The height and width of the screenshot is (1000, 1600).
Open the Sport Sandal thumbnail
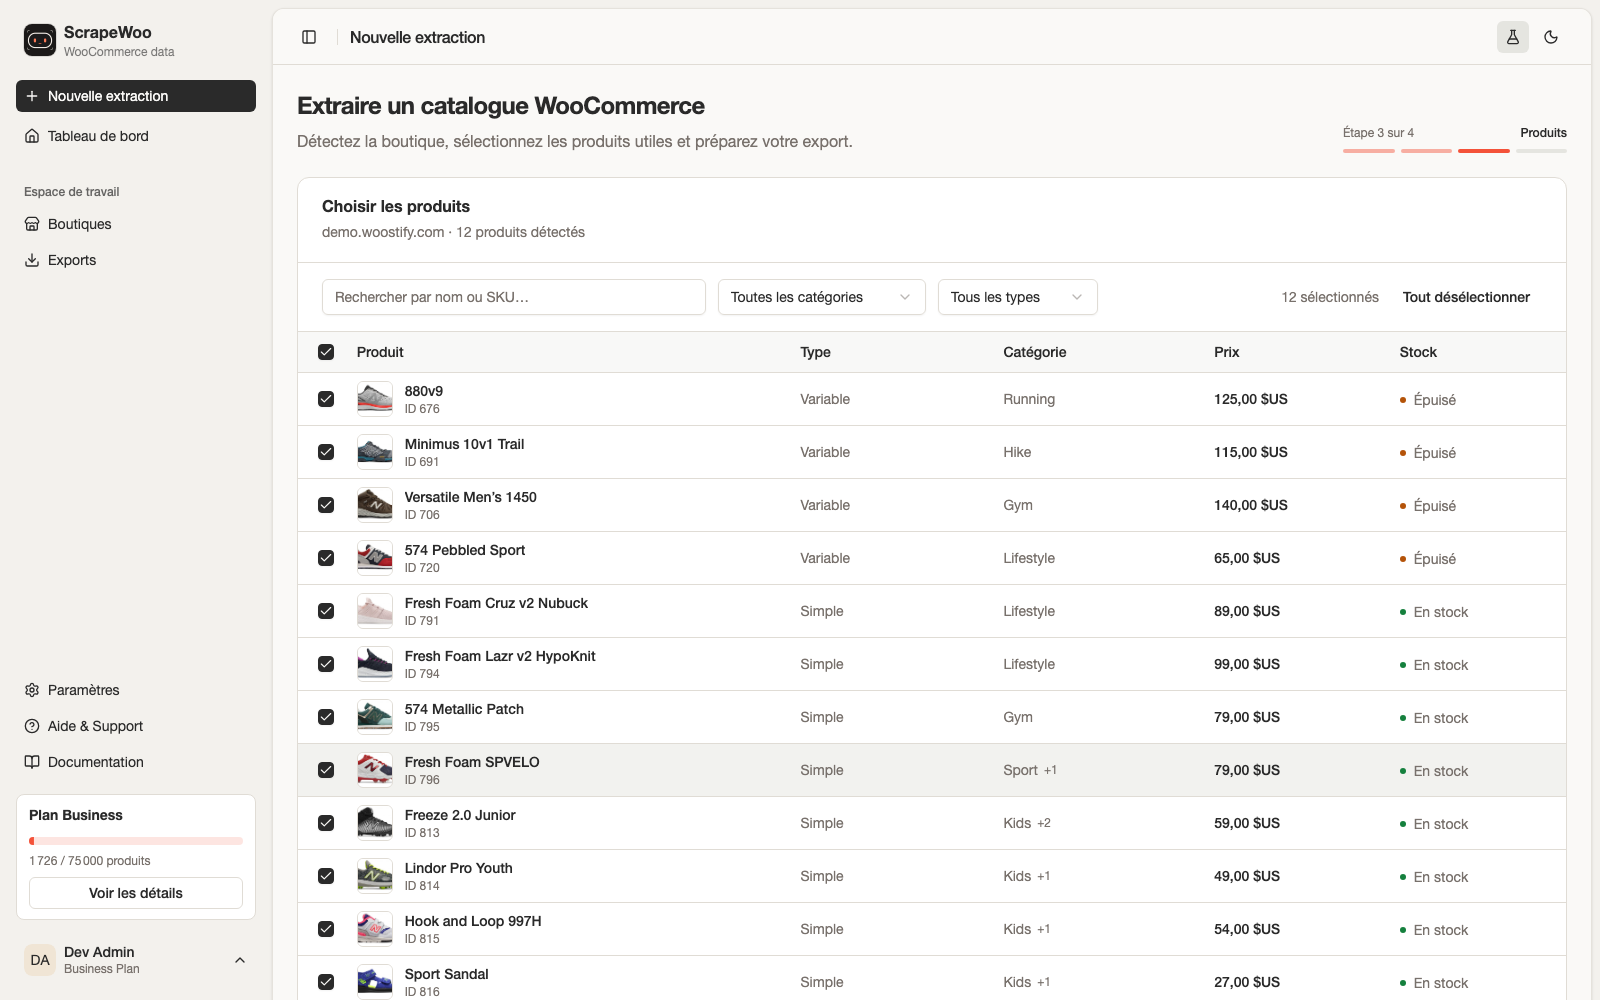click(375, 982)
